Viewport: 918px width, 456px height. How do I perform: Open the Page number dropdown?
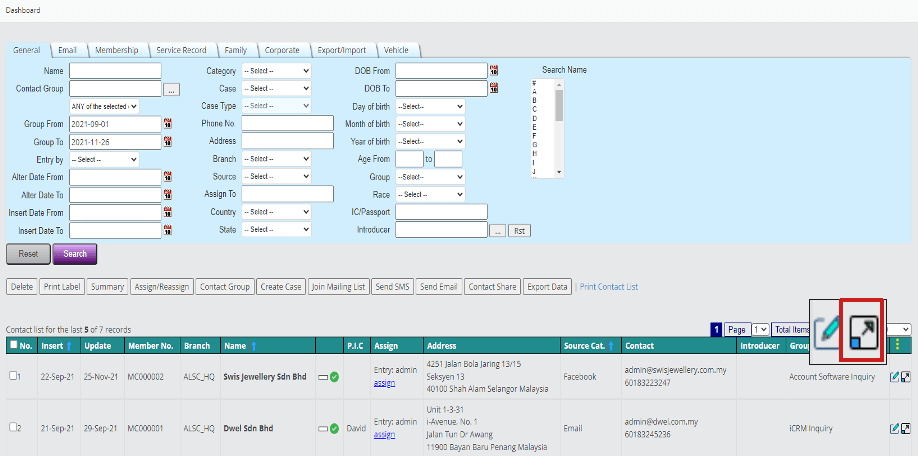point(761,330)
